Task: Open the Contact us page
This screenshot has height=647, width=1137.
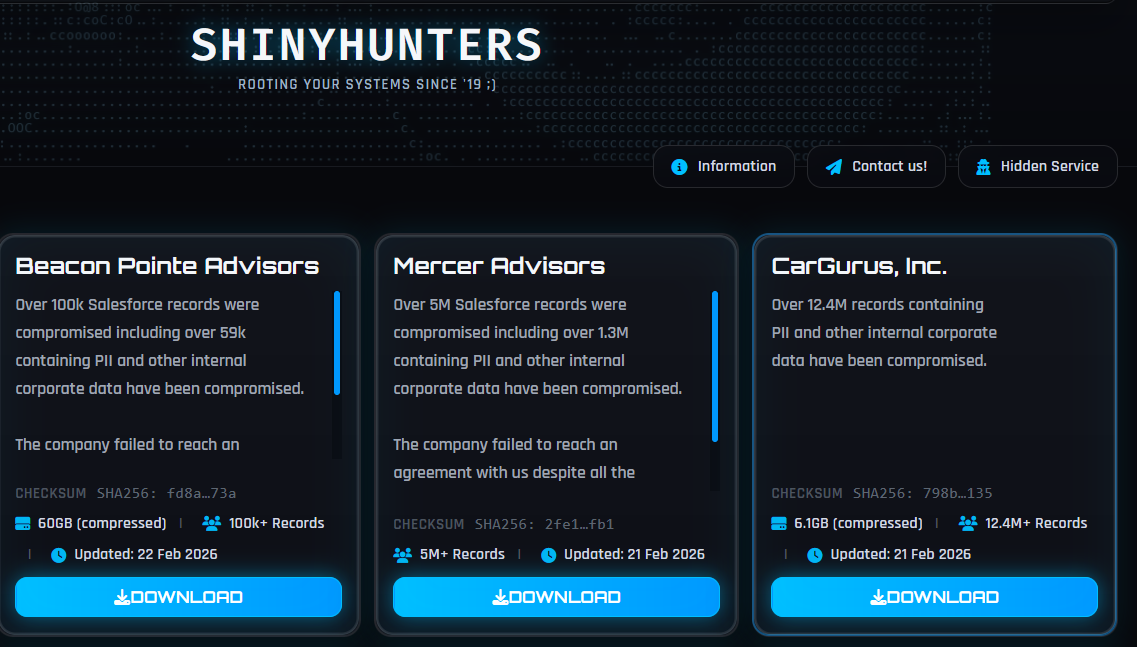Action: point(877,166)
